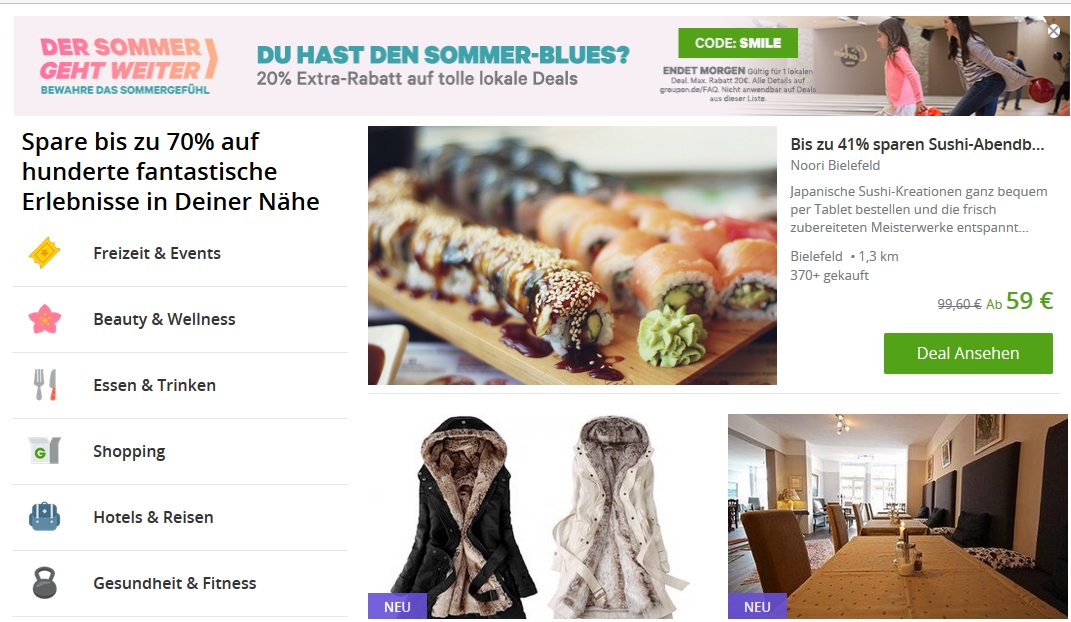
Task: Open the restaurant dining room deal image
Action: point(898,516)
